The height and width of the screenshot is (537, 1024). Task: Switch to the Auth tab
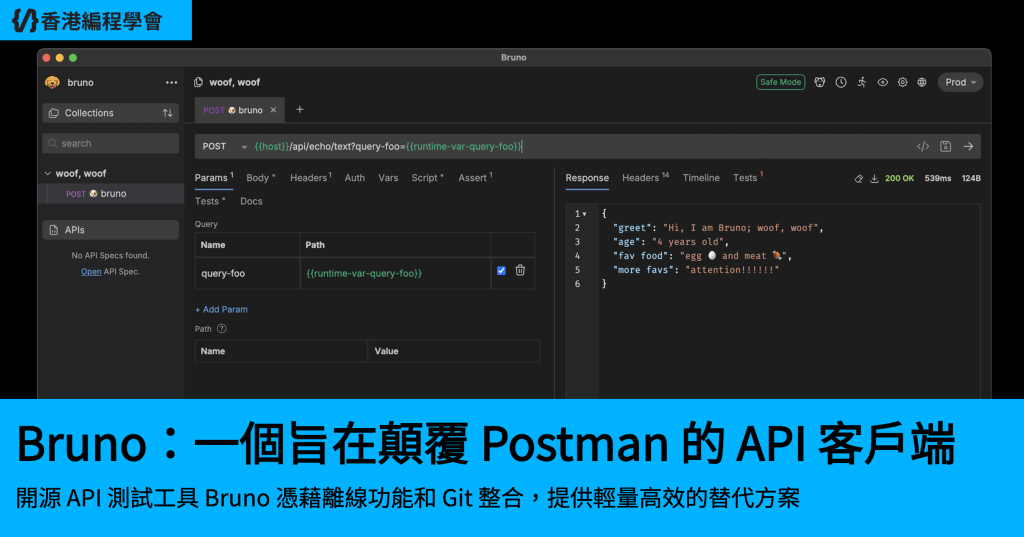point(355,178)
